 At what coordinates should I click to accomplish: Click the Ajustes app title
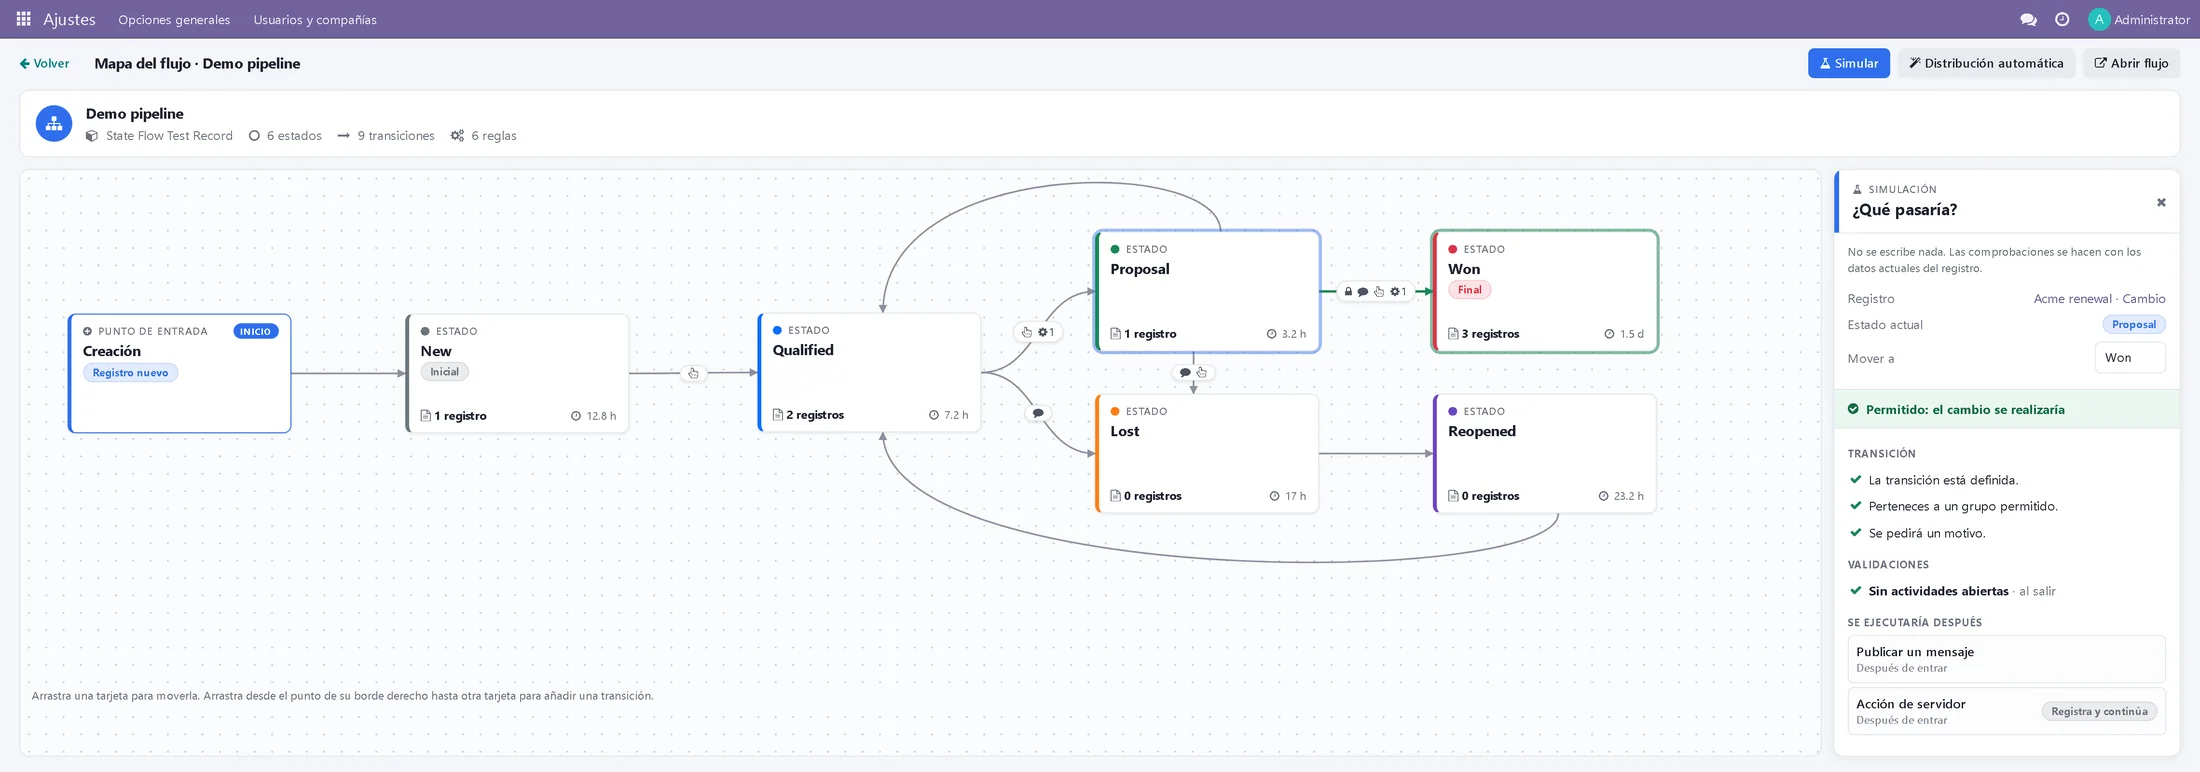69,19
